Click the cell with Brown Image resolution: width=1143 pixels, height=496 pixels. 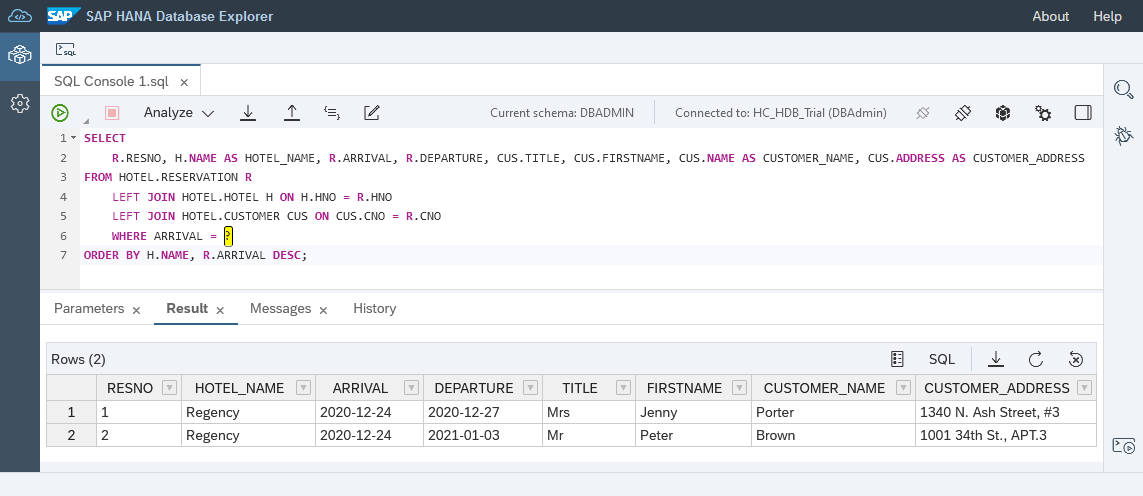(833, 435)
